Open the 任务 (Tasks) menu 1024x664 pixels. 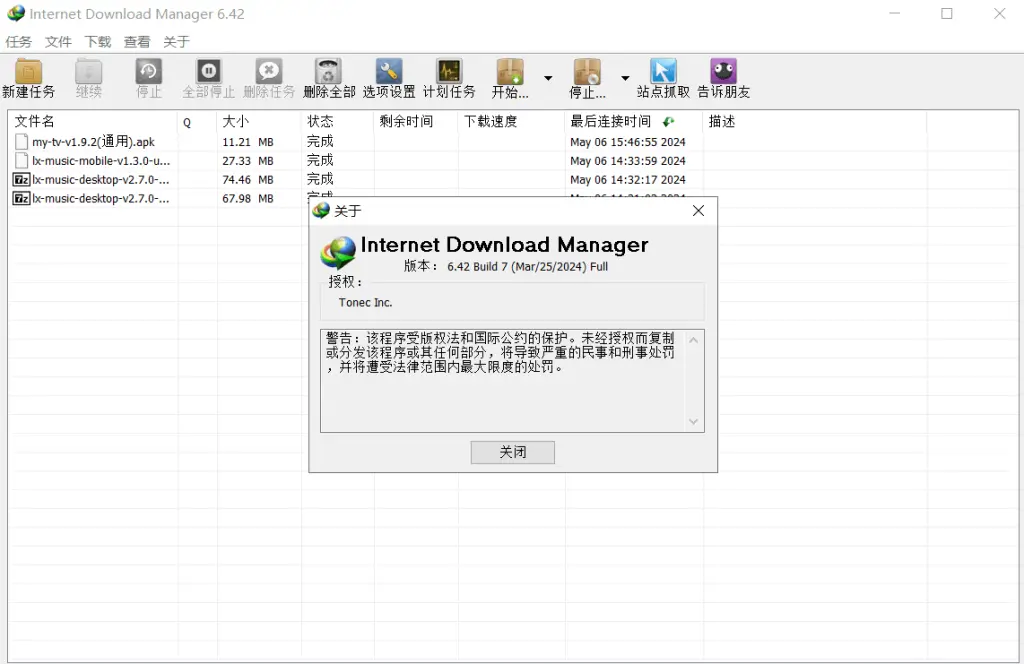[x=19, y=42]
